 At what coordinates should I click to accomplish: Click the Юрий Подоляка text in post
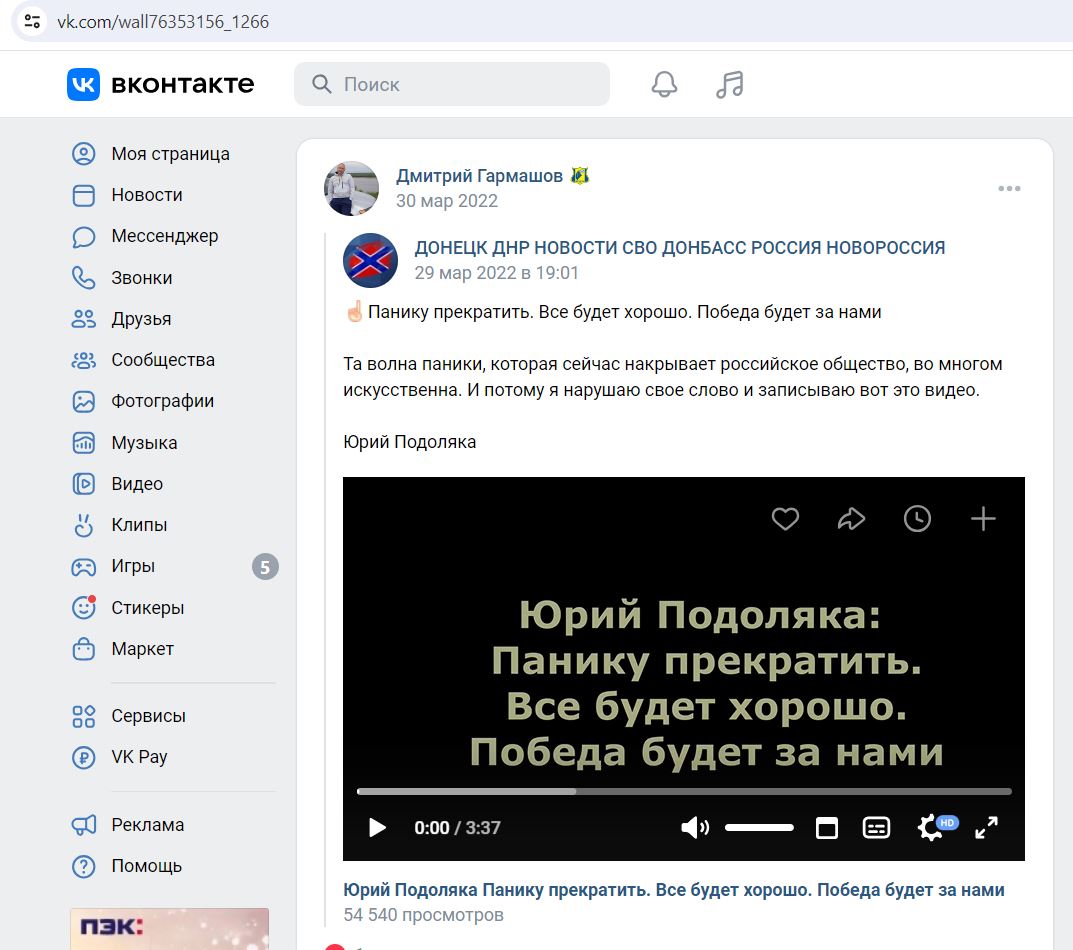pyautogui.click(x=409, y=442)
